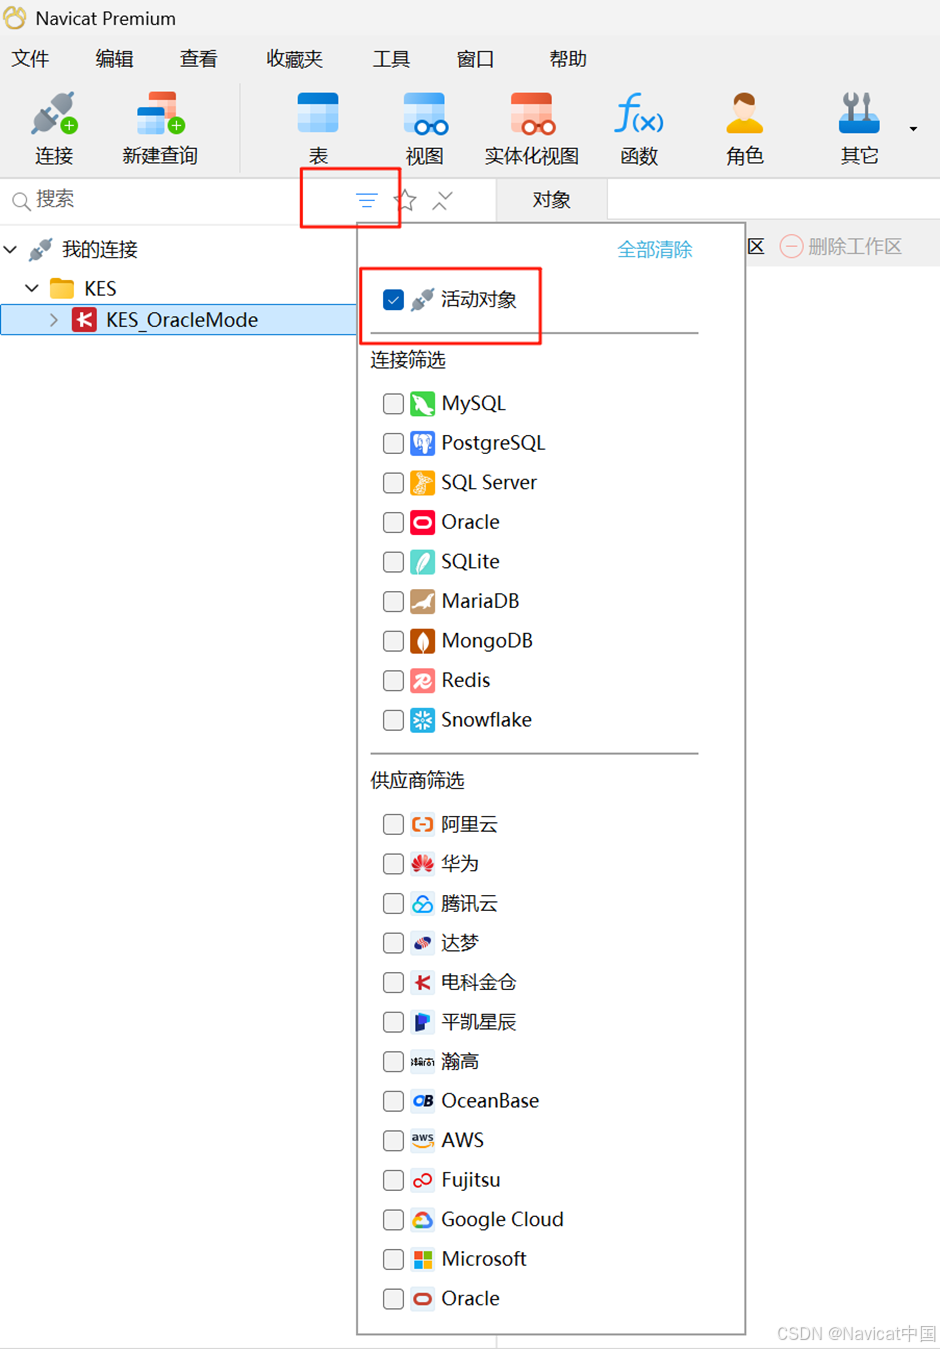Screen dimensions: 940x1349
Task: Click the PingCAP vendor label
Action: [x=479, y=1022]
